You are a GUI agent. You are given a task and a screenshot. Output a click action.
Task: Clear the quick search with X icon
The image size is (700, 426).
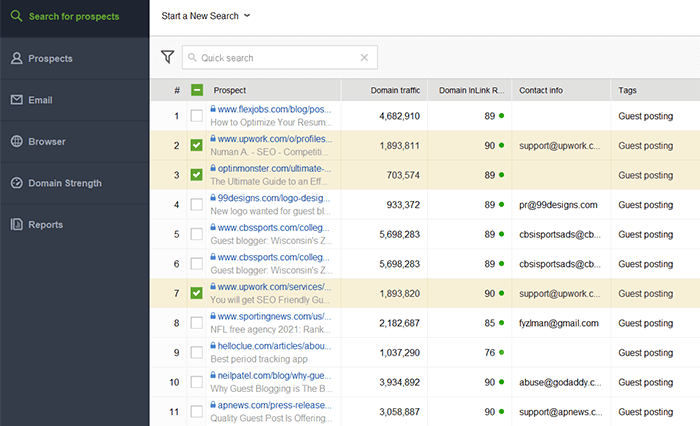364,58
